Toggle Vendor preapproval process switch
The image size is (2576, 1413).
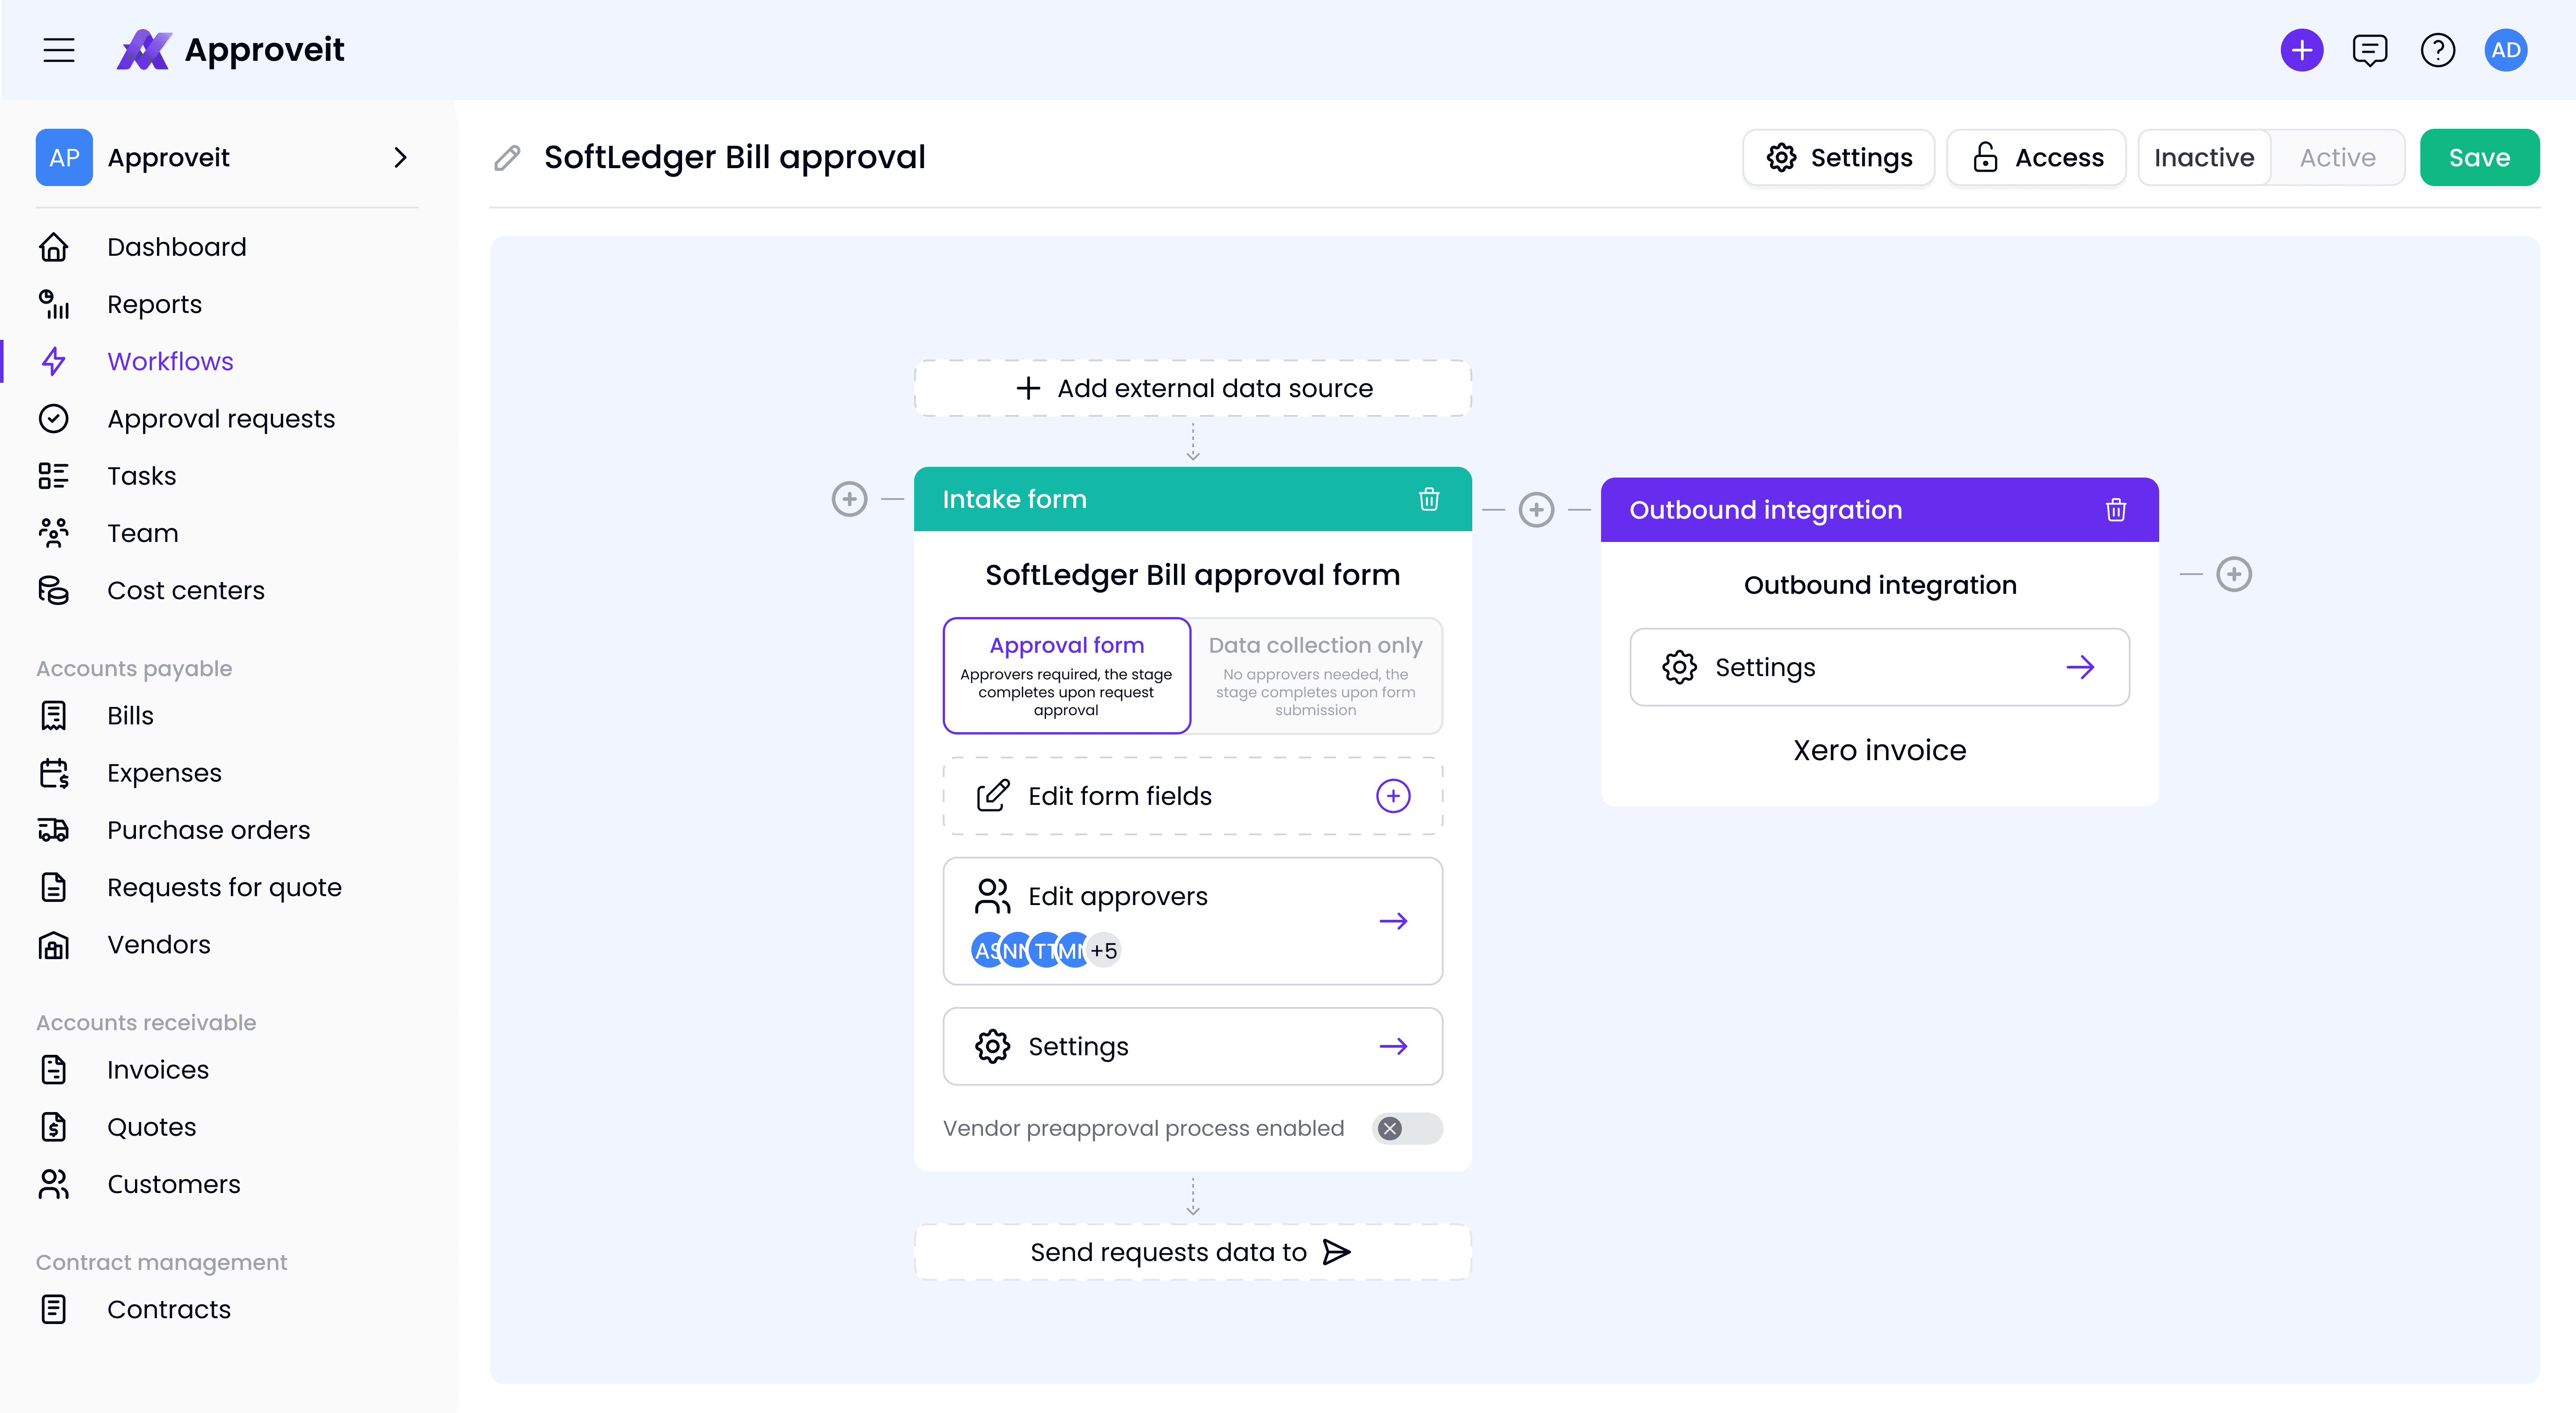pos(1407,1128)
